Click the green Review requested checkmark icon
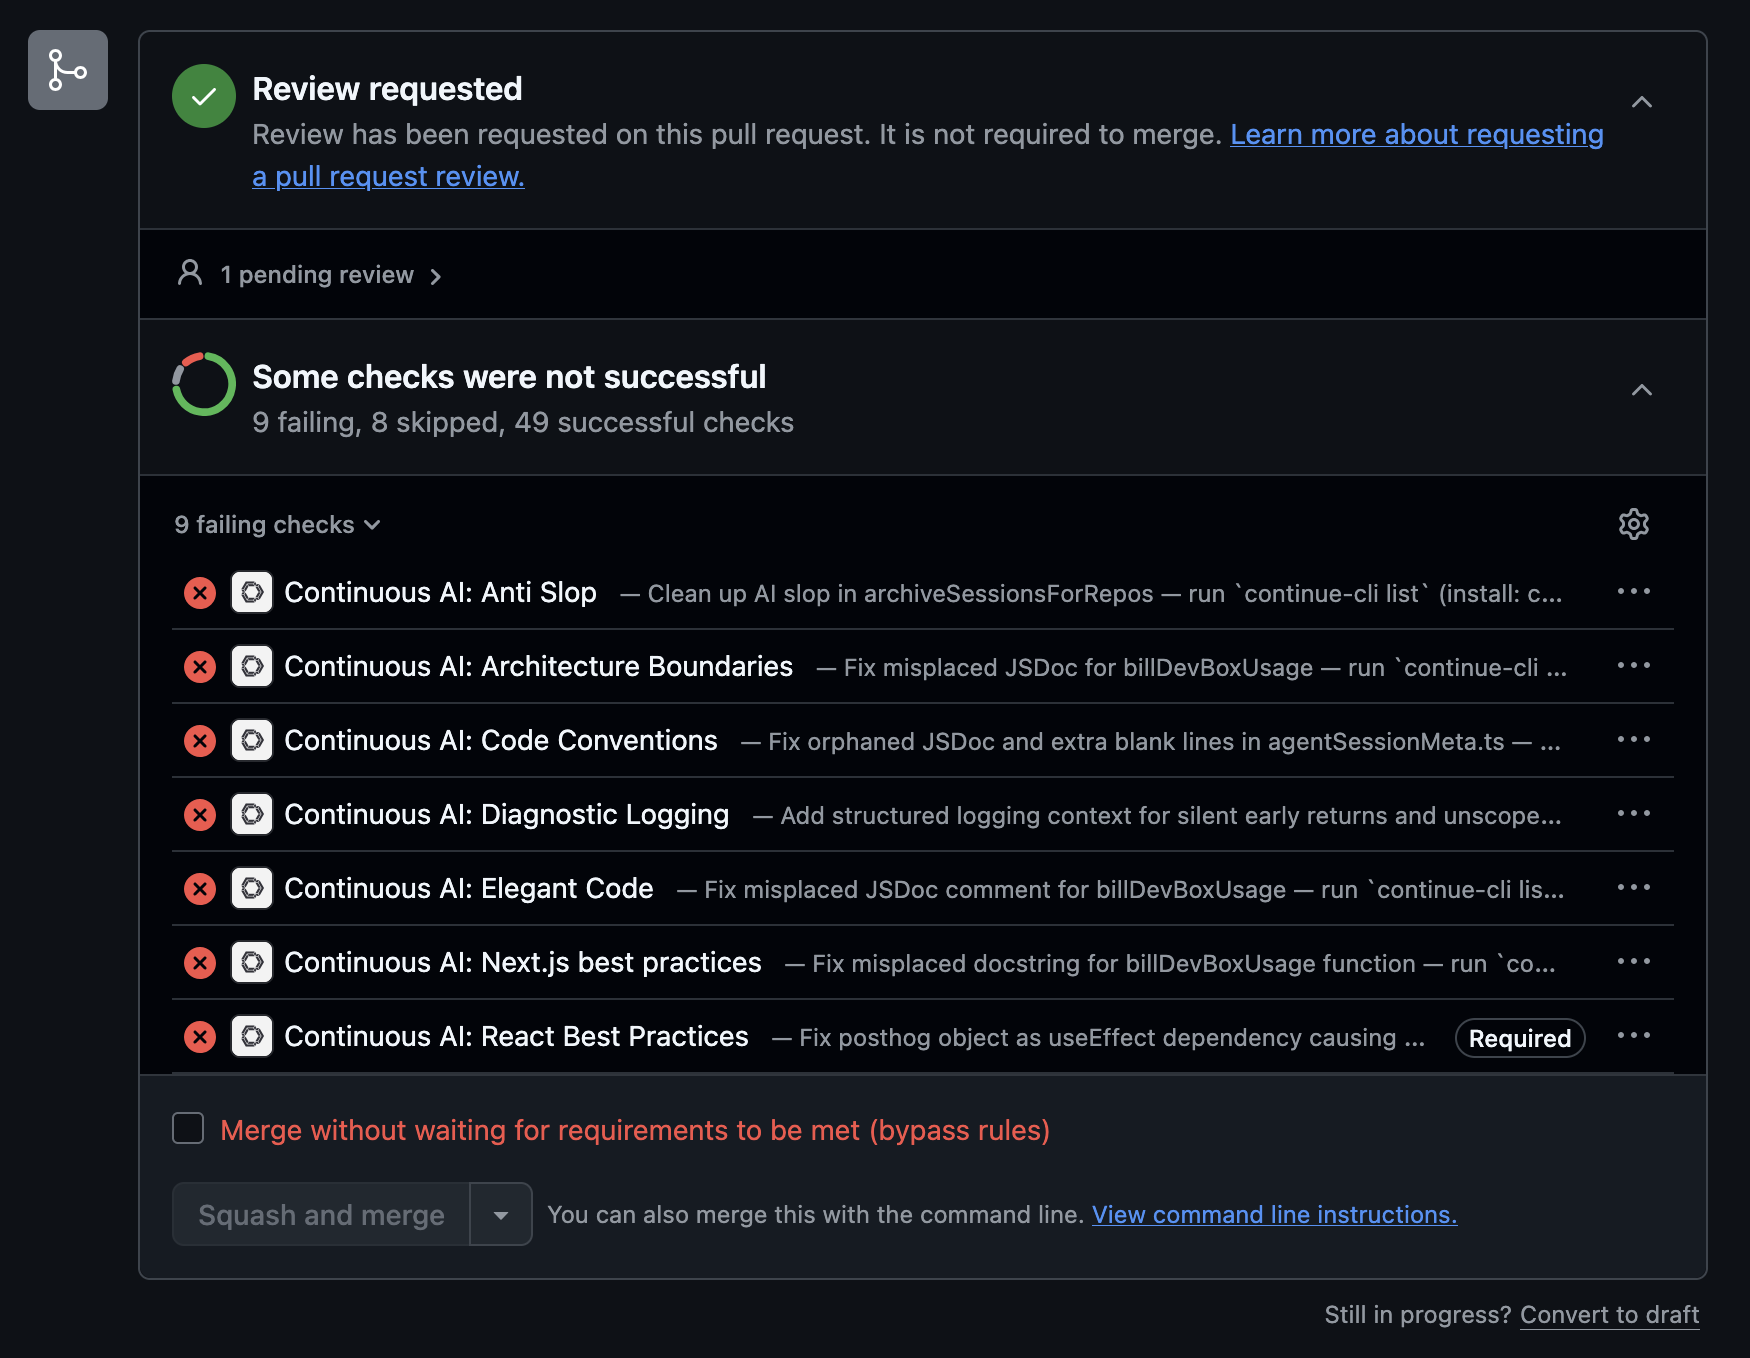Viewport: 1750px width, 1358px height. pyautogui.click(x=203, y=97)
